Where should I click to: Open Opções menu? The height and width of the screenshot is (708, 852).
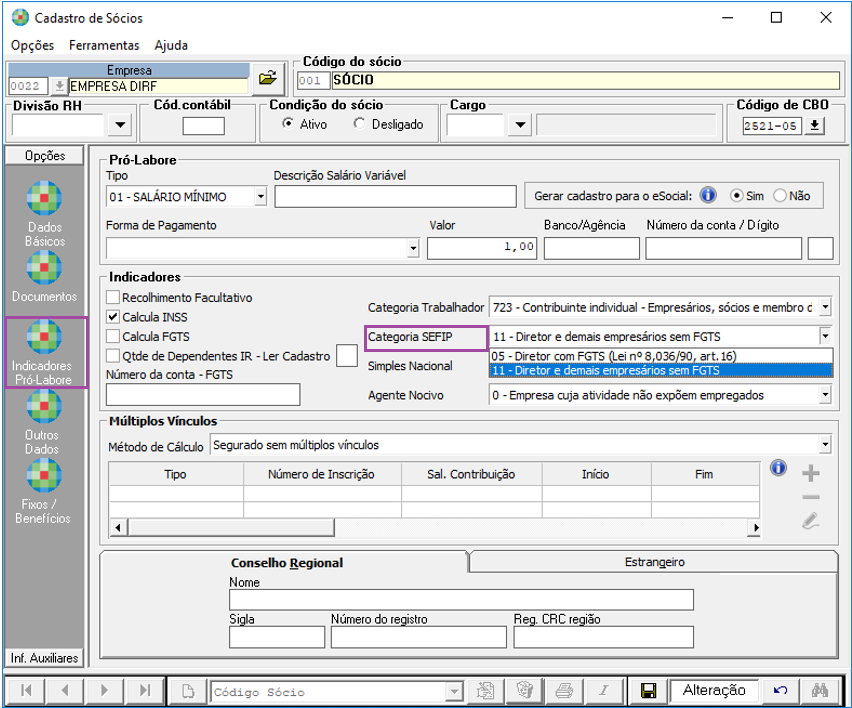coord(33,45)
